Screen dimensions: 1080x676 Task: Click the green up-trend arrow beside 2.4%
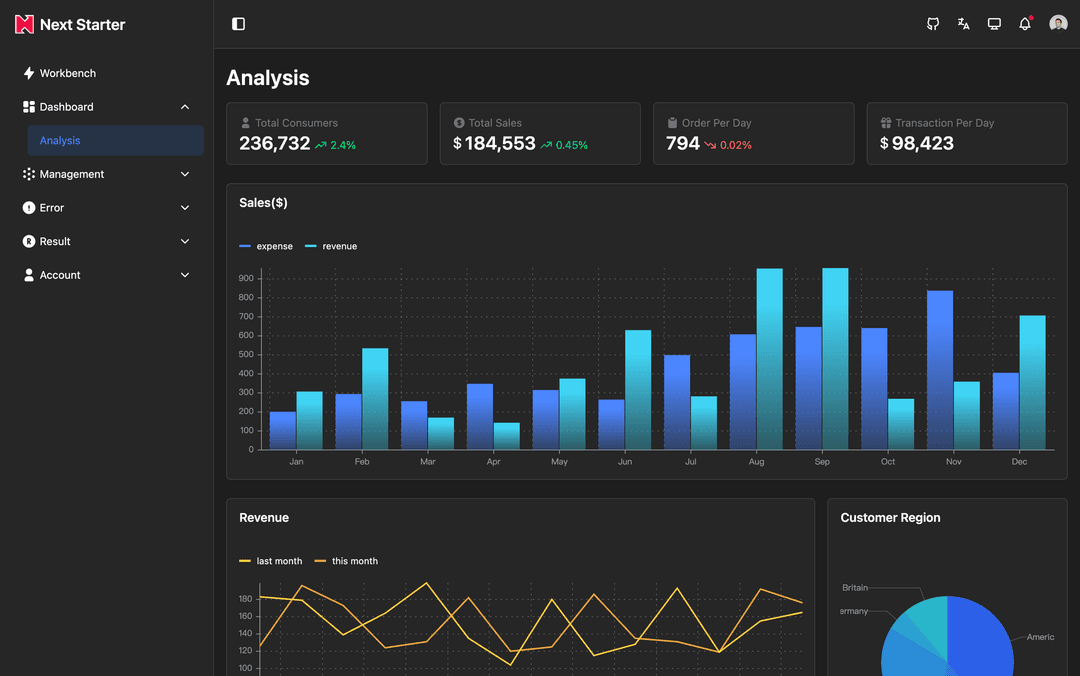(x=321, y=145)
